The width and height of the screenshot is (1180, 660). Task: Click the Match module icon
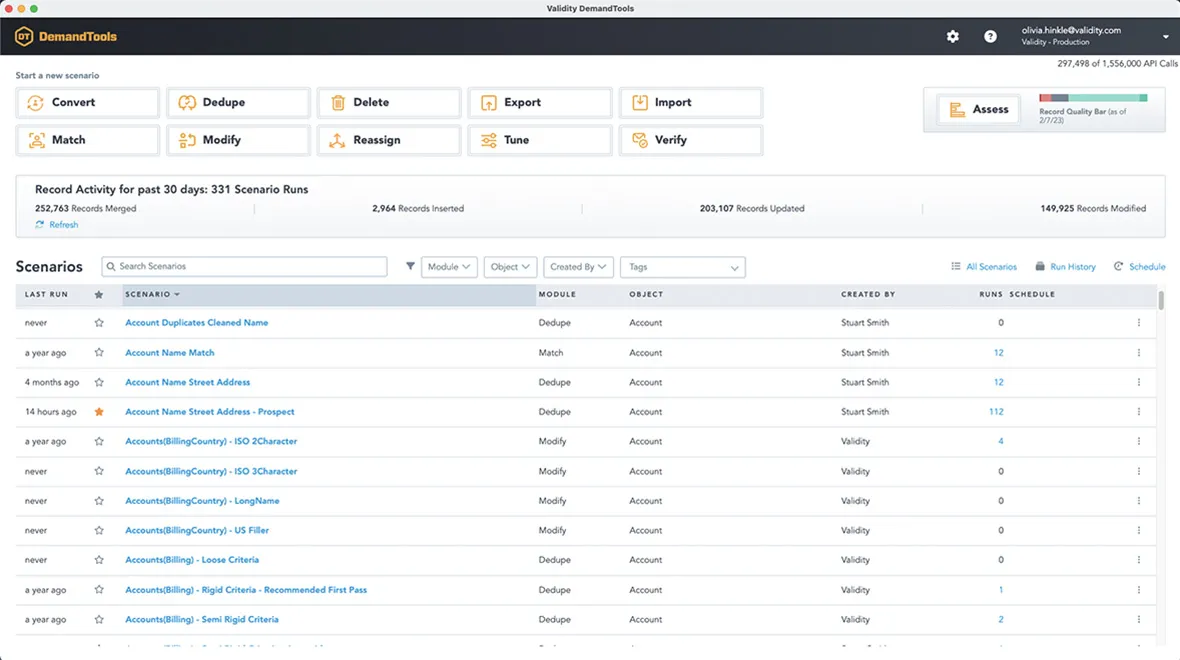(x=36, y=140)
